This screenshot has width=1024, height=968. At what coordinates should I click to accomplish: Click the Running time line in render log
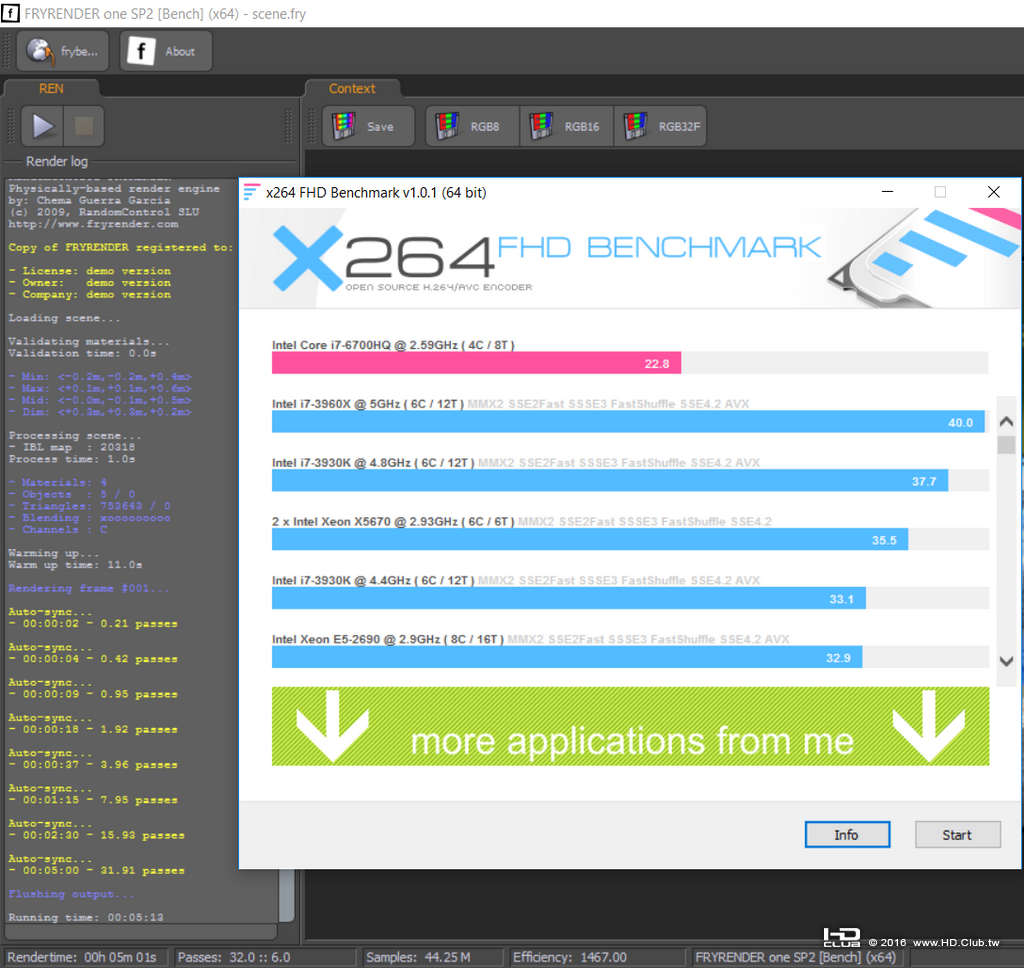(x=86, y=917)
